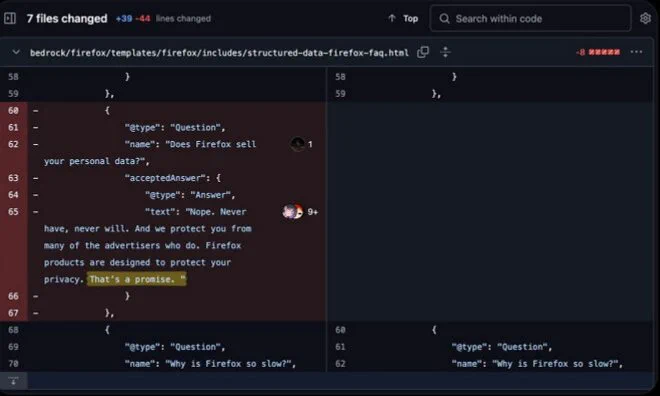The width and height of the screenshot is (660, 396).
Task: Click the "acceptedAnswer" key on line 63
Action: [165, 178]
